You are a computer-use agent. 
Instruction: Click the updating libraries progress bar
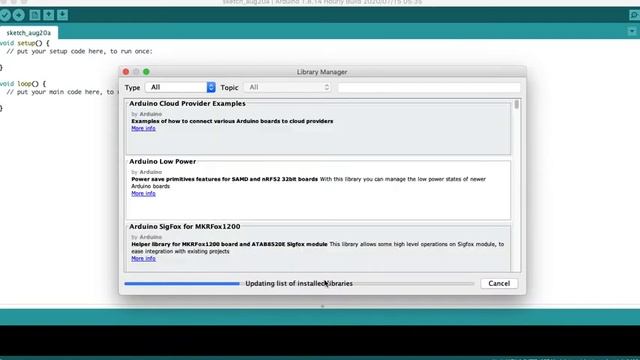pos(299,284)
